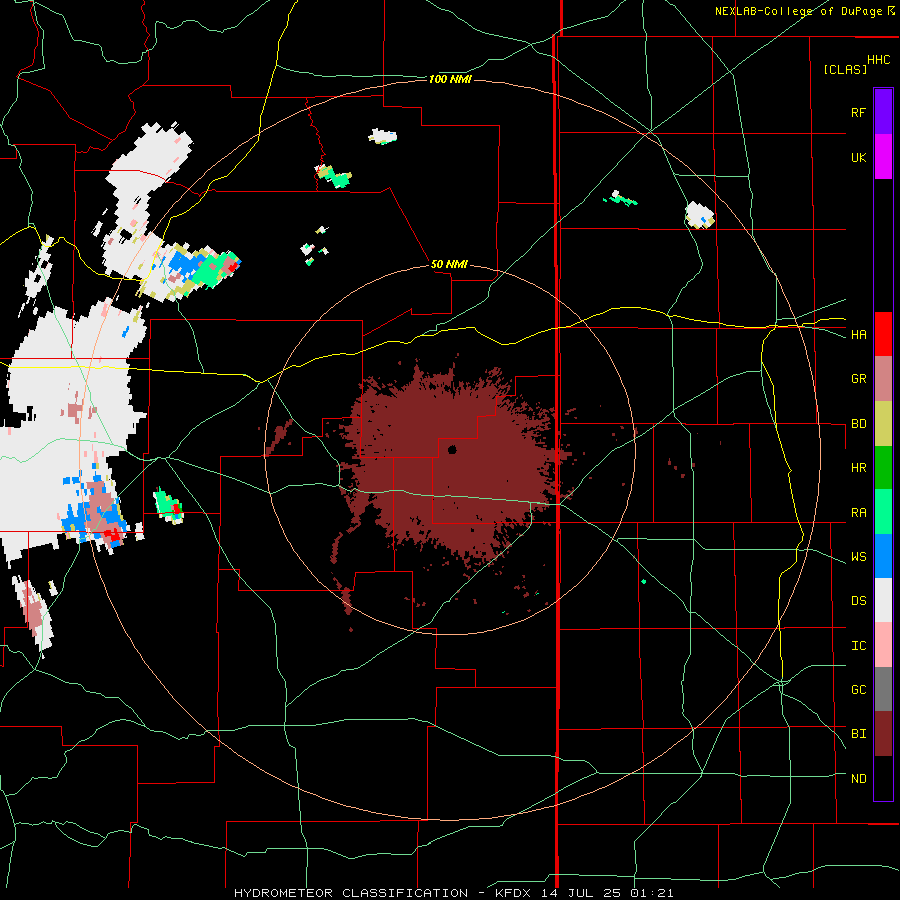Click the HA legend label

(858, 334)
